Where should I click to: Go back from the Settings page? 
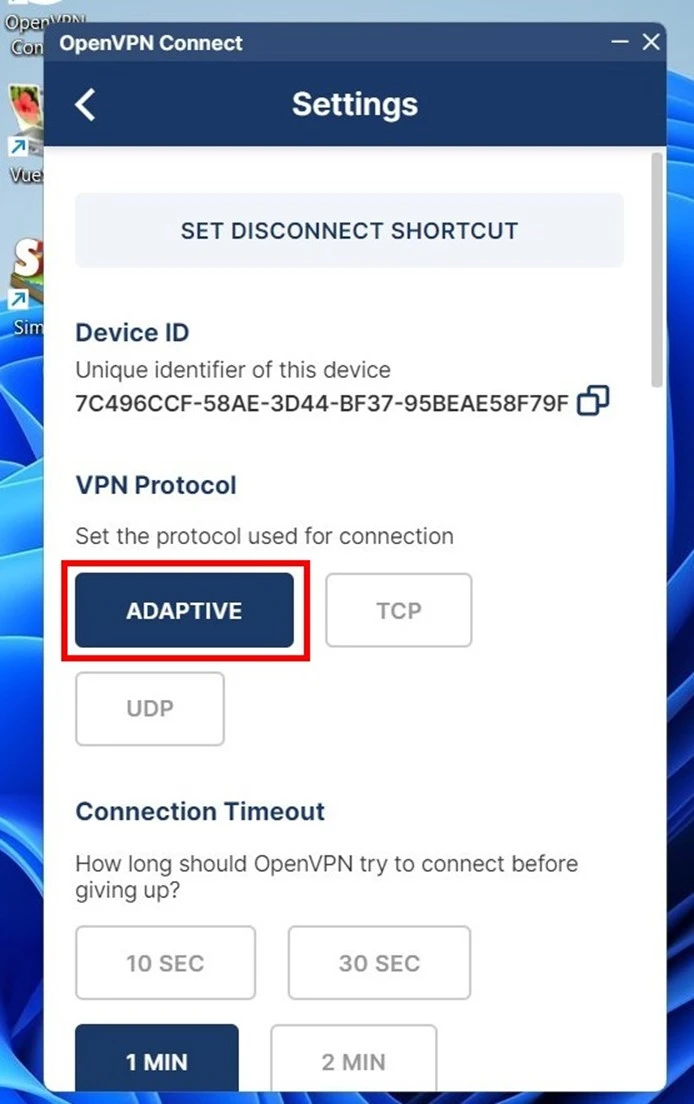[x=84, y=104]
